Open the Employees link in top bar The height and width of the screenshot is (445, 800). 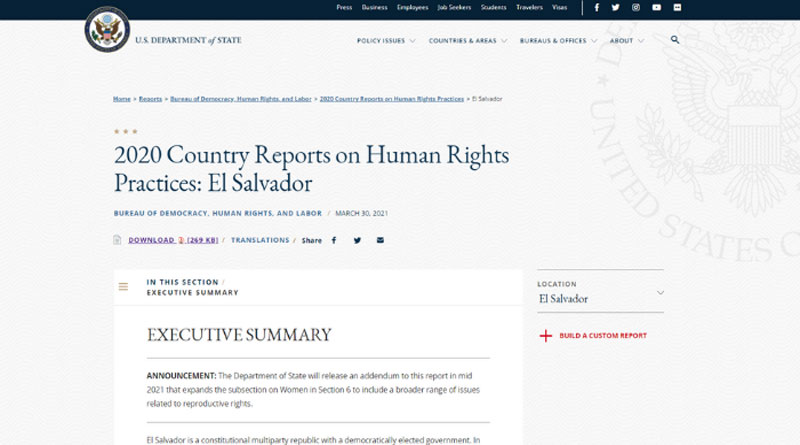413,8
